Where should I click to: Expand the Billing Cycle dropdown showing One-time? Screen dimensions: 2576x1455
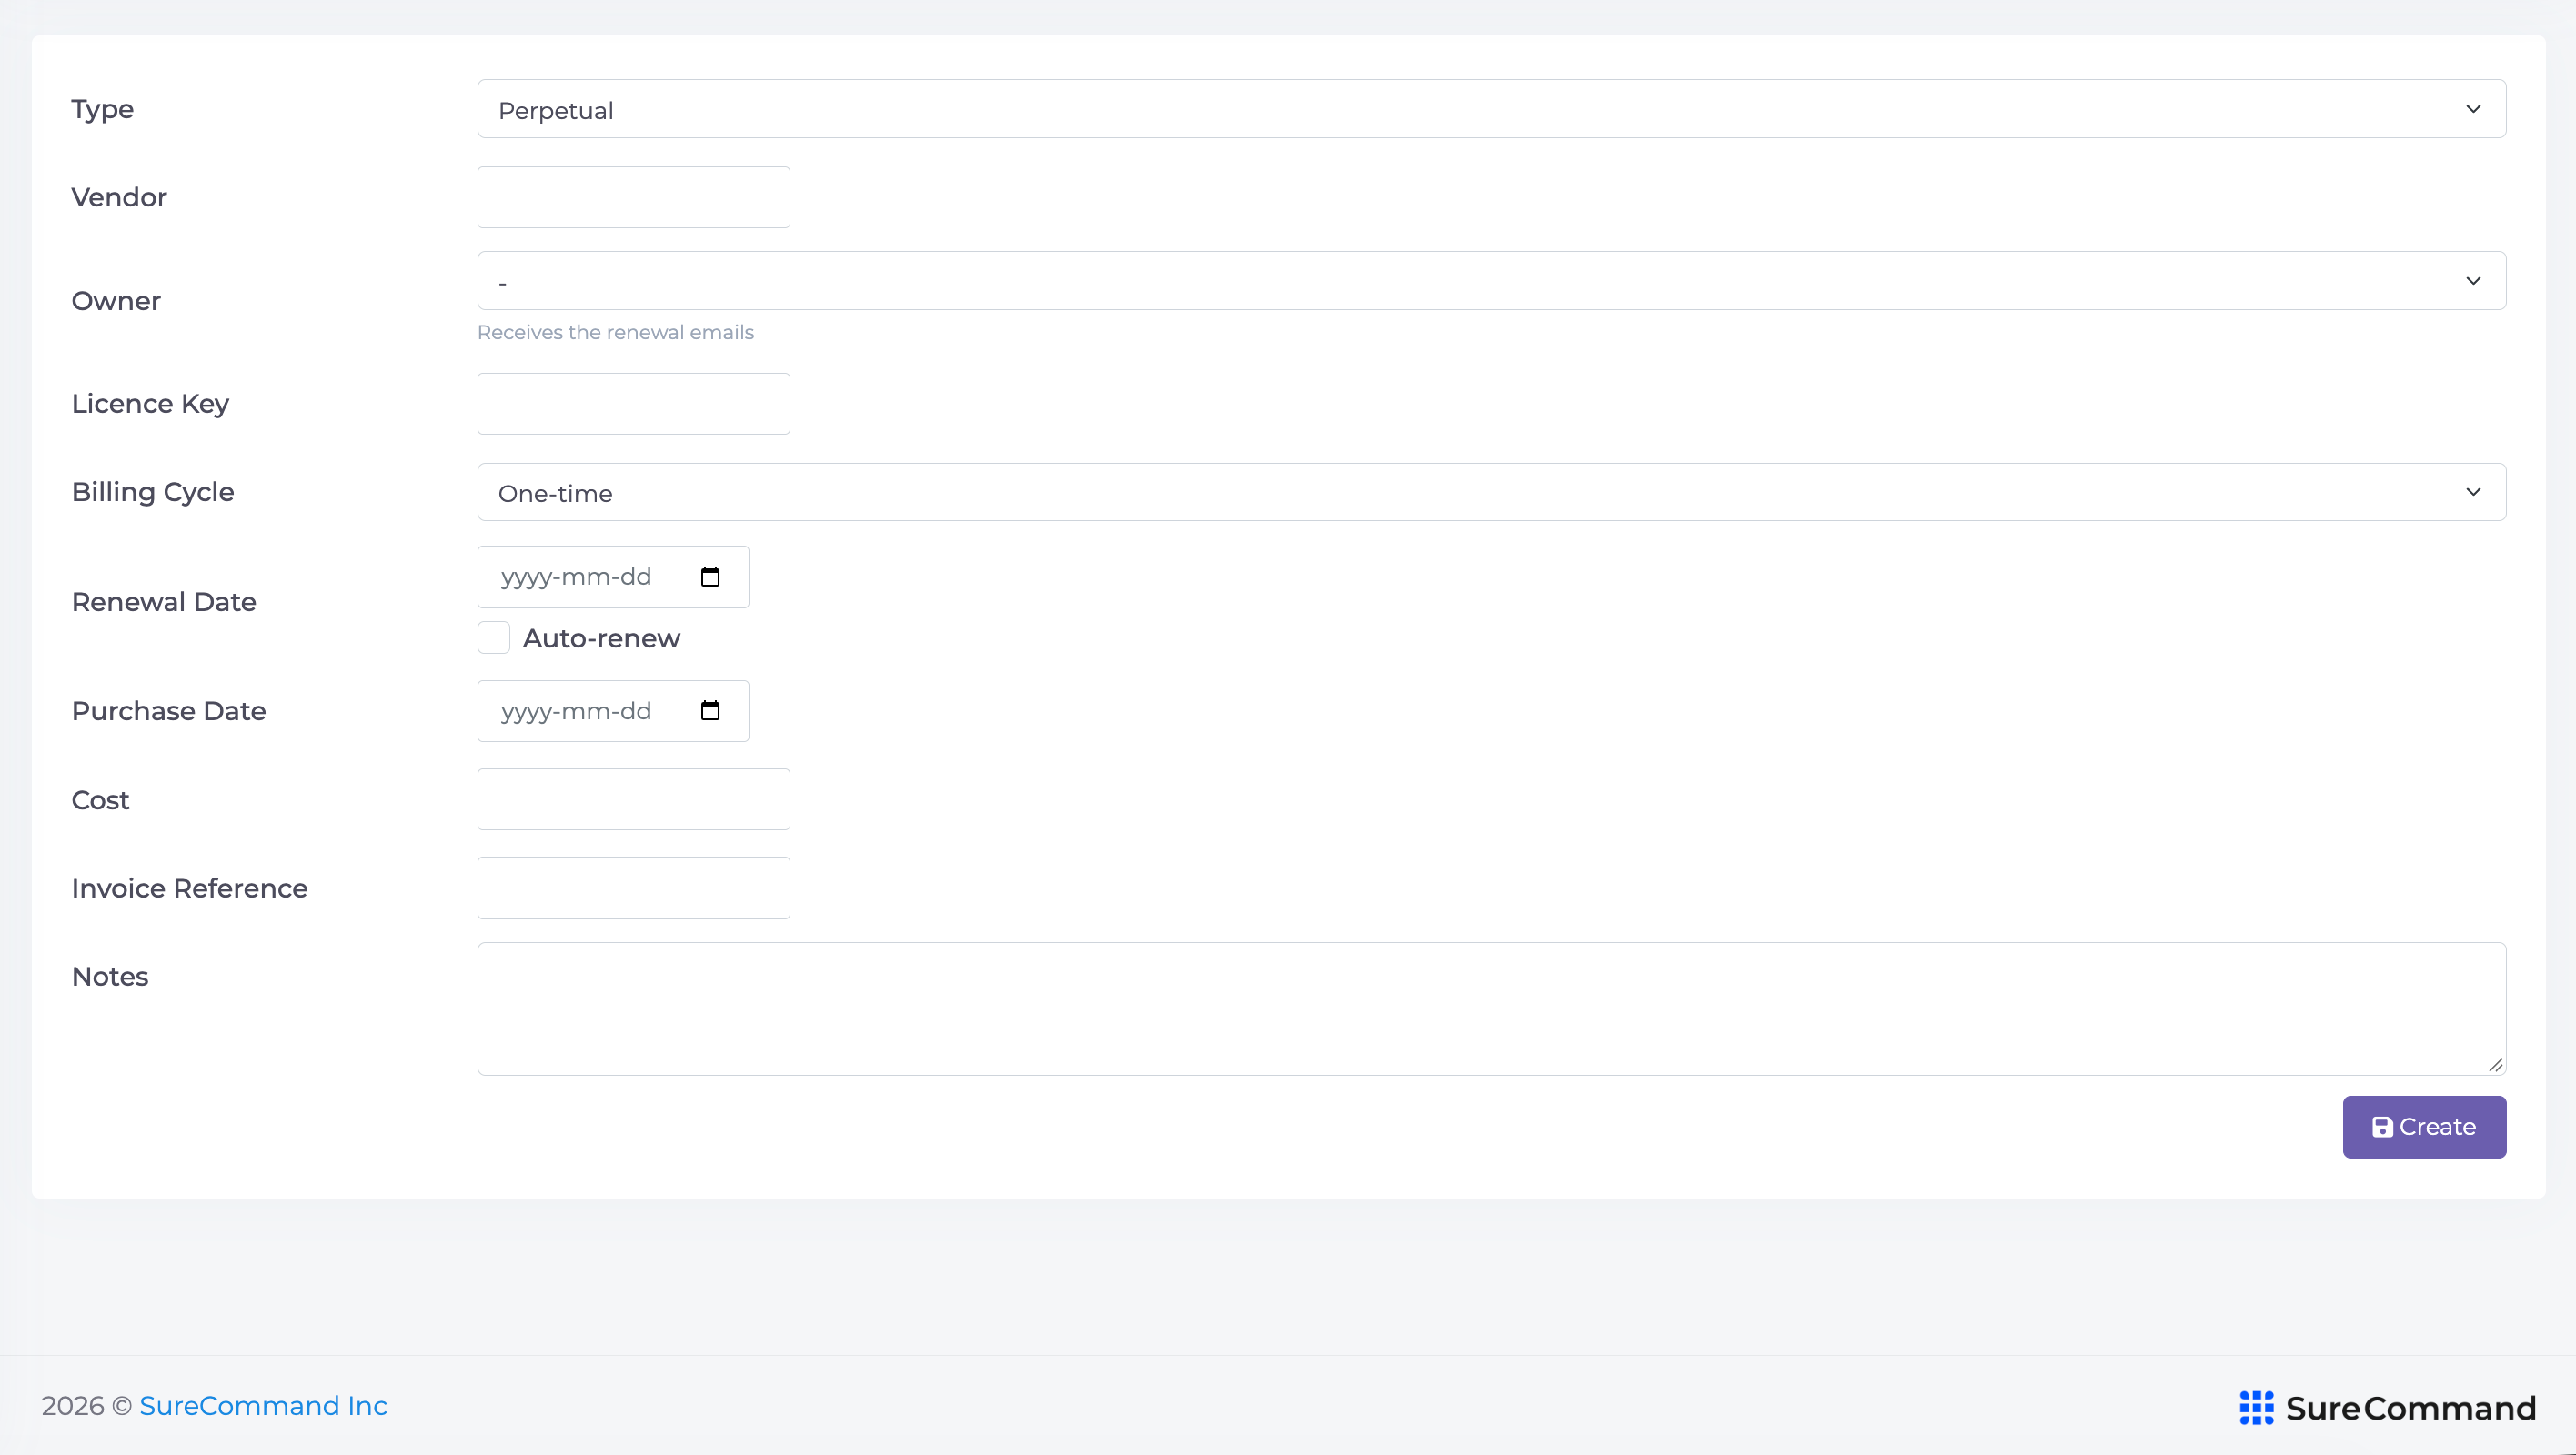(x=1491, y=492)
